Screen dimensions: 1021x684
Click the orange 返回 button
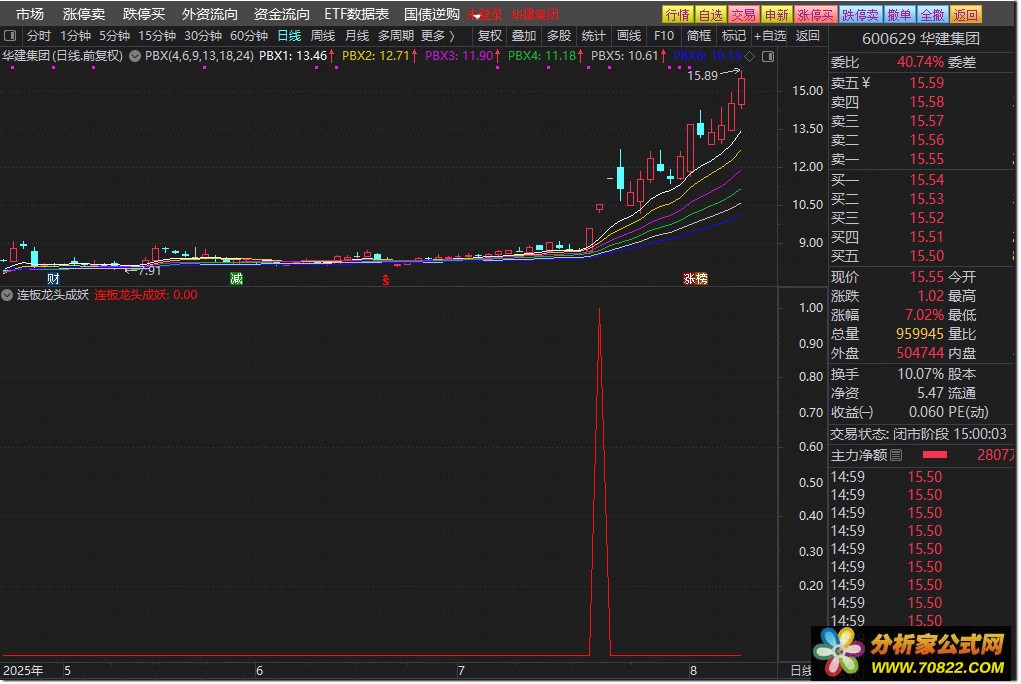pyautogui.click(x=966, y=14)
